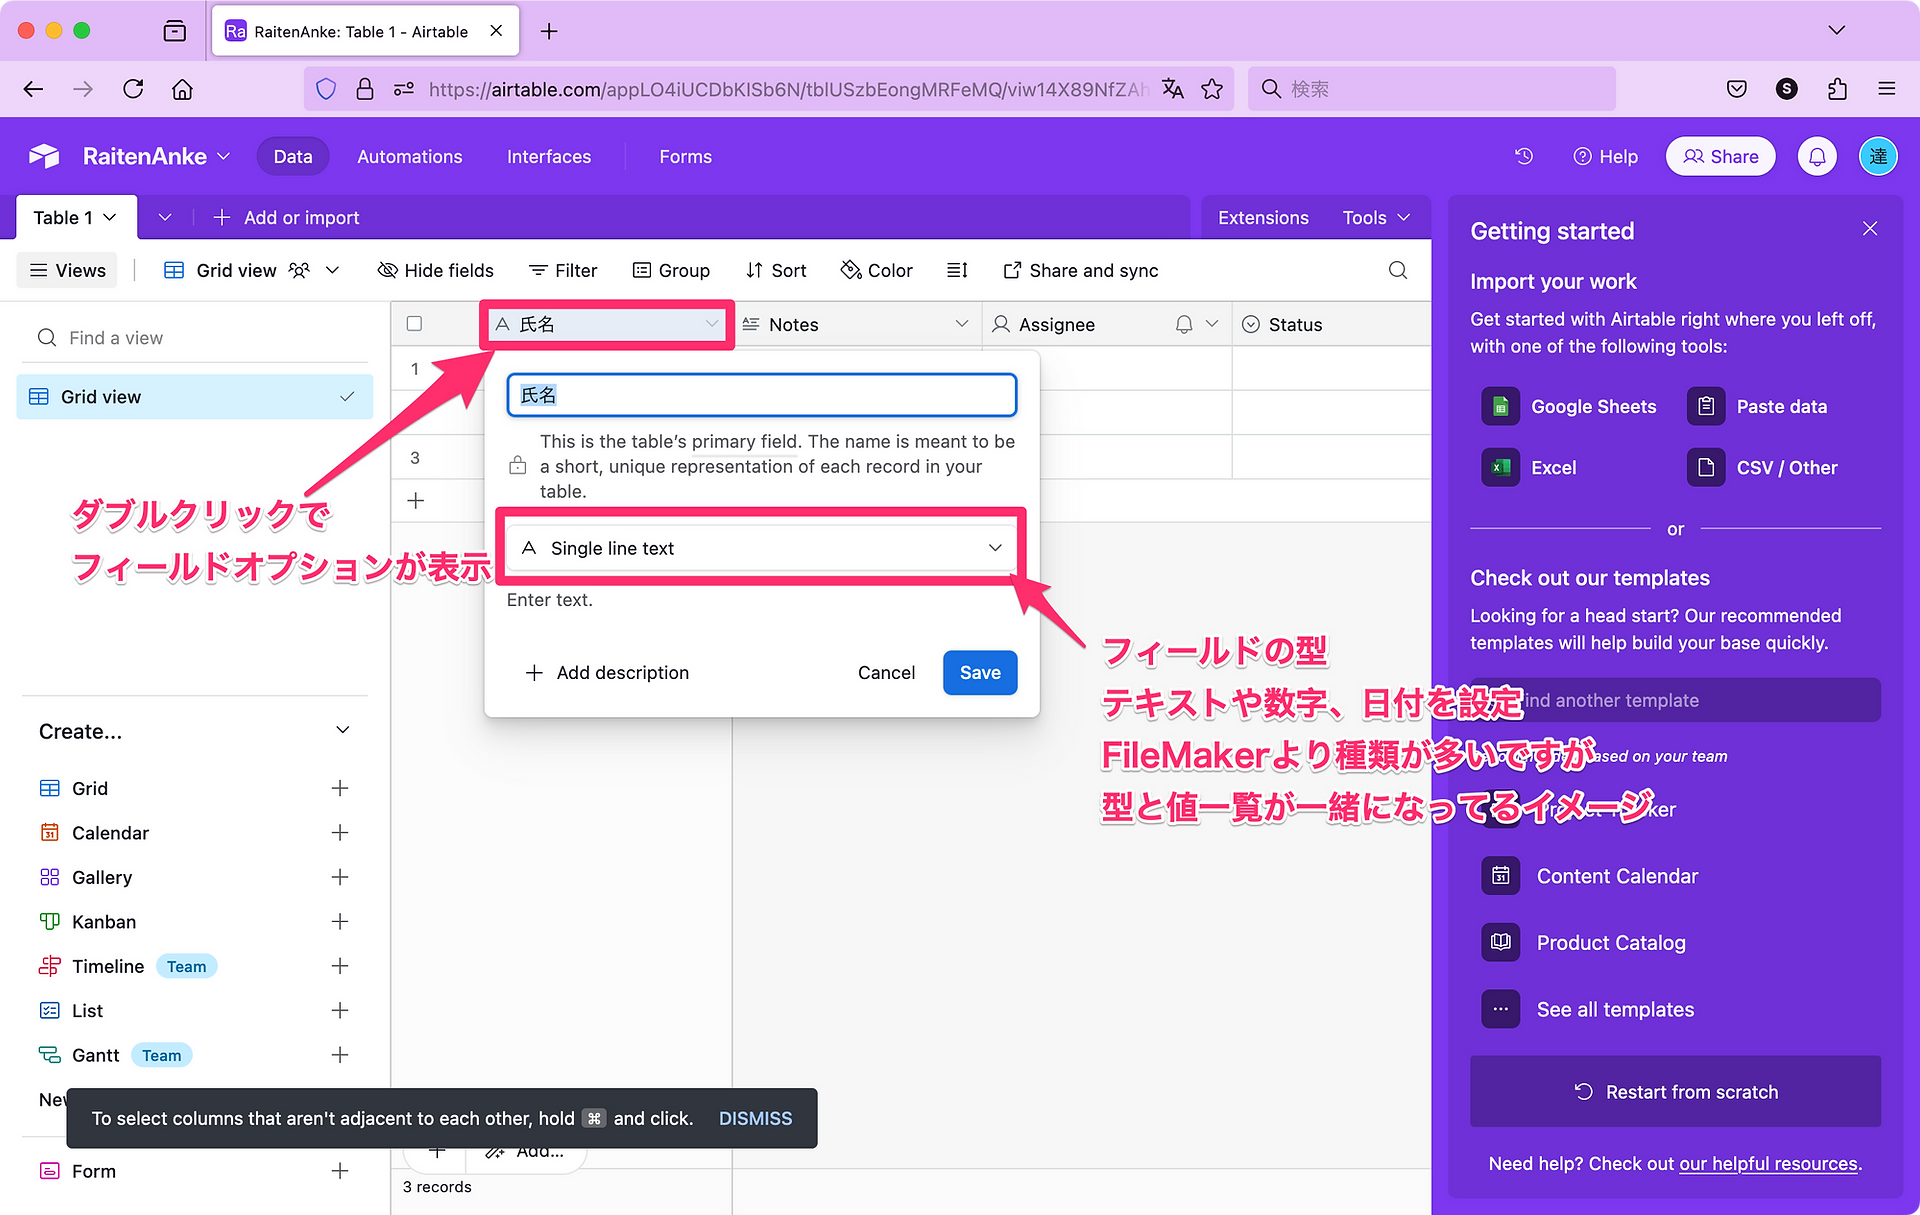
Task: Add a new Timeline view with the plus icon
Action: tap(340, 966)
